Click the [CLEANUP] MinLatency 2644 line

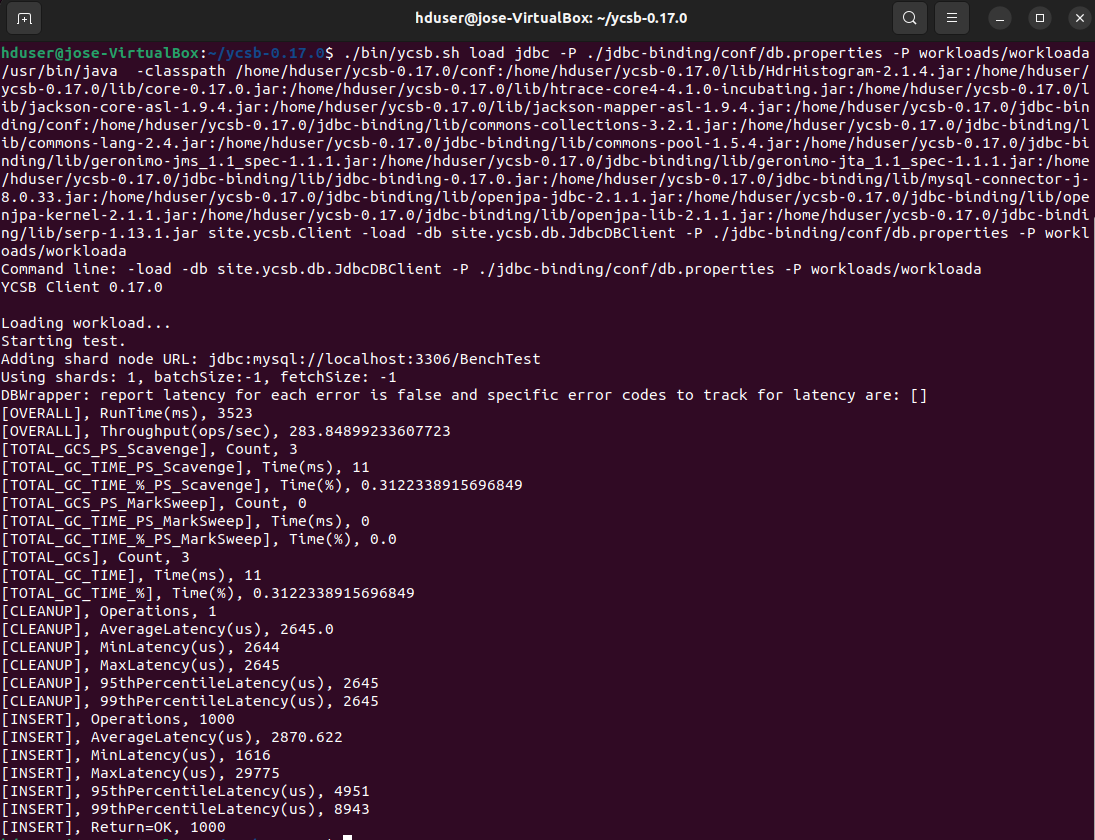coord(140,647)
